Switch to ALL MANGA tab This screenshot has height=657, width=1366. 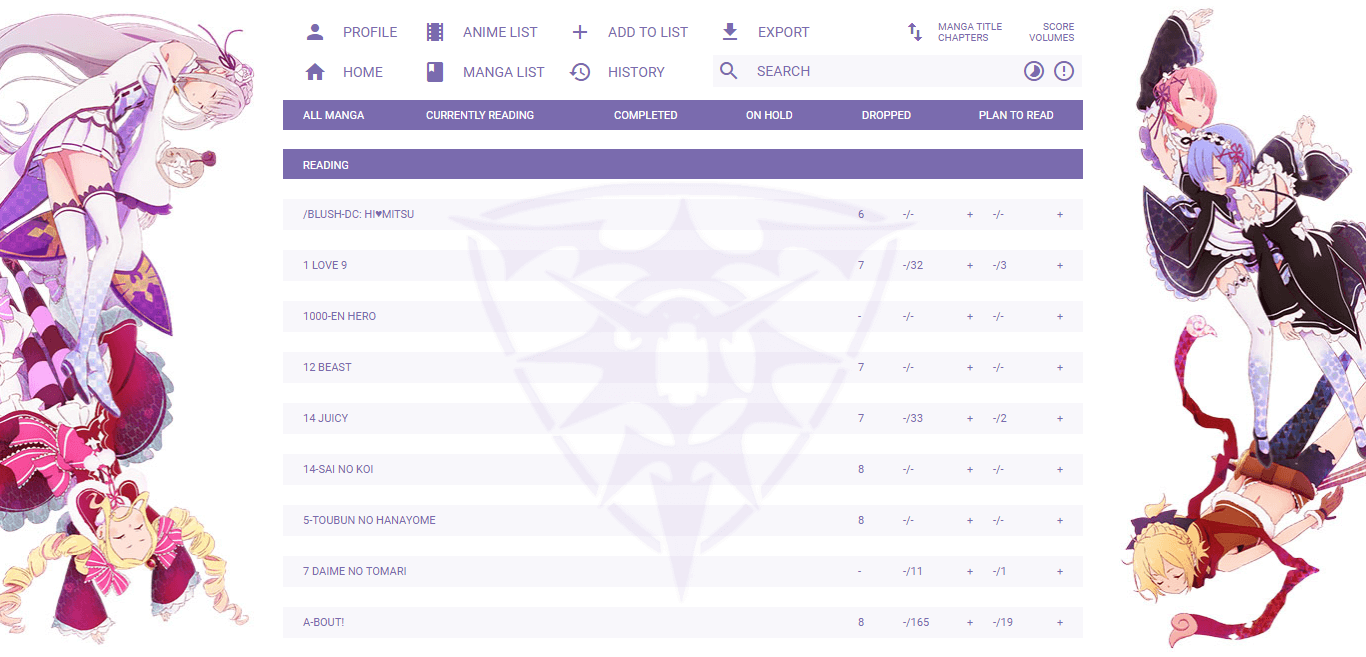point(334,115)
